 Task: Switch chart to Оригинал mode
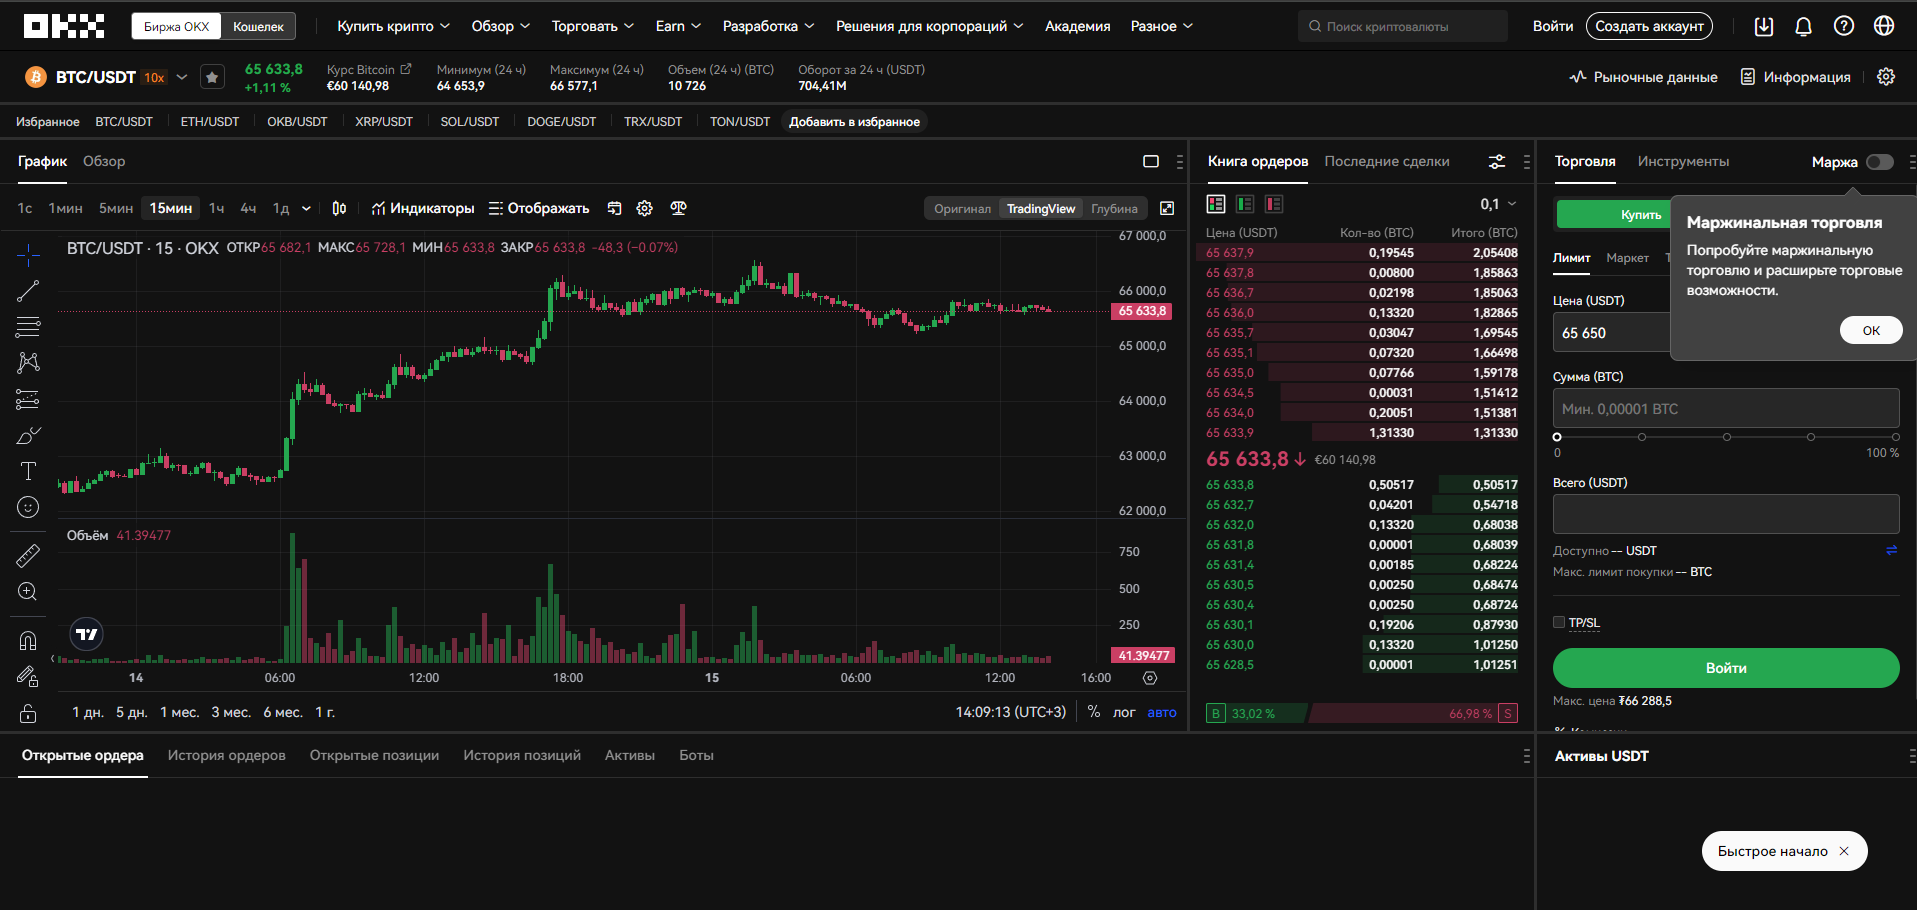pos(962,208)
